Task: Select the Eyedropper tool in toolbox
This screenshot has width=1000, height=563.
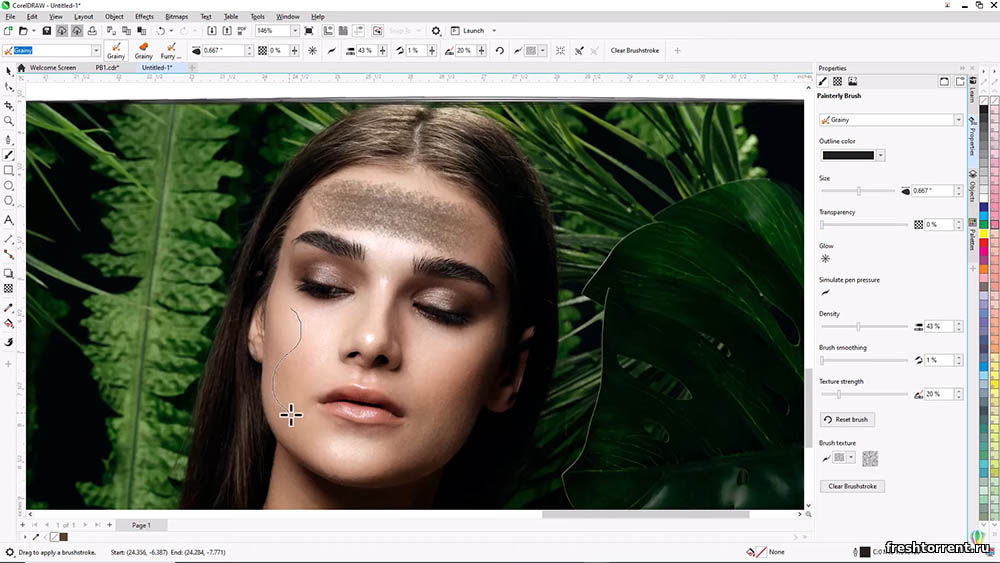Action: tap(8, 307)
